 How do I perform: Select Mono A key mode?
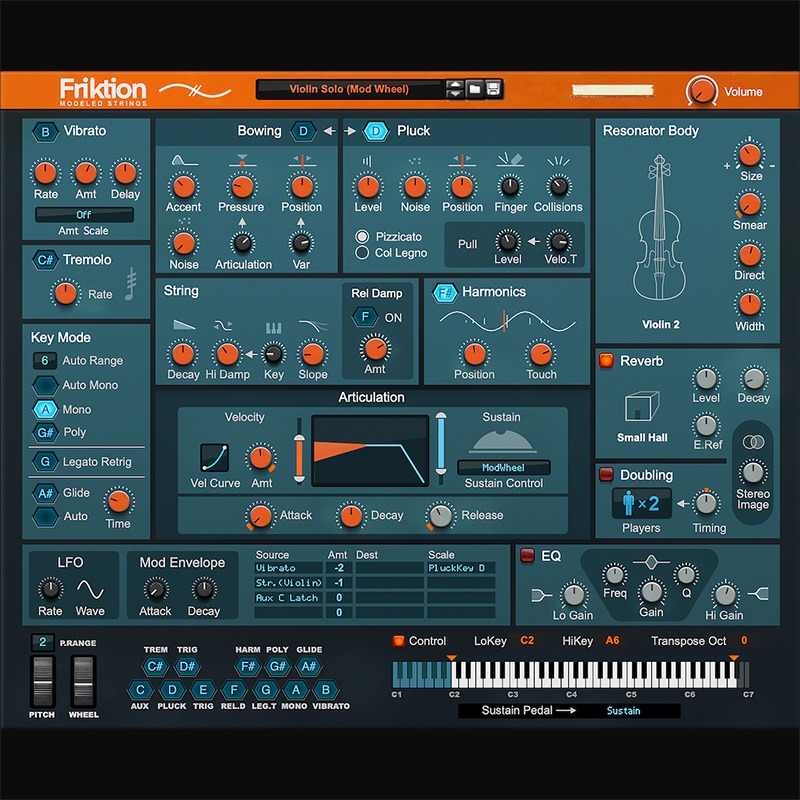[x=45, y=409]
